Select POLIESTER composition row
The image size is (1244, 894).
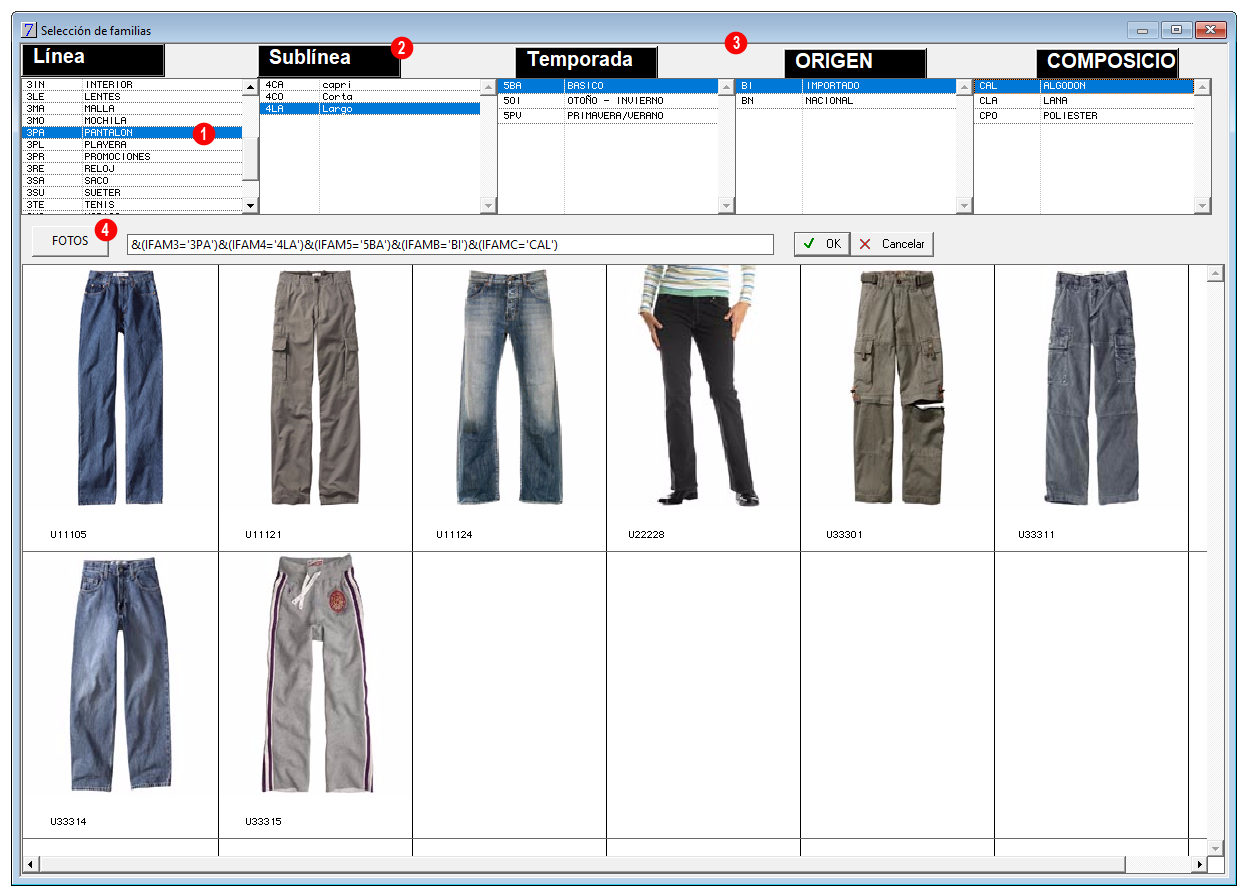coord(1084,116)
